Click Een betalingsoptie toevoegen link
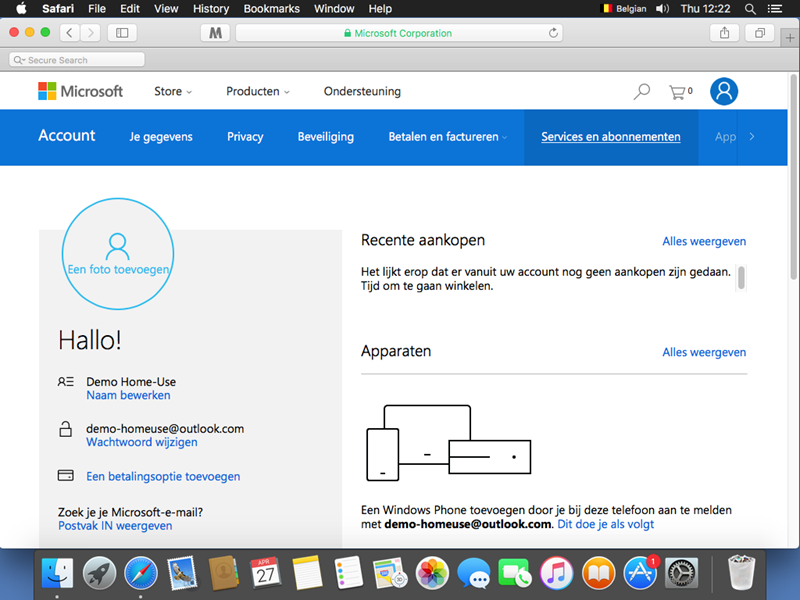 [163, 477]
